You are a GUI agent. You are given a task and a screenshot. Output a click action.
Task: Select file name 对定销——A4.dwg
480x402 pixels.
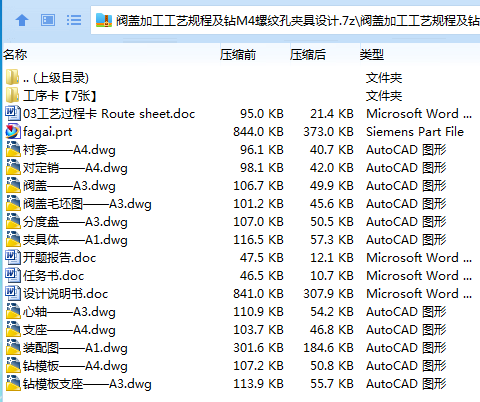tap(75, 168)
